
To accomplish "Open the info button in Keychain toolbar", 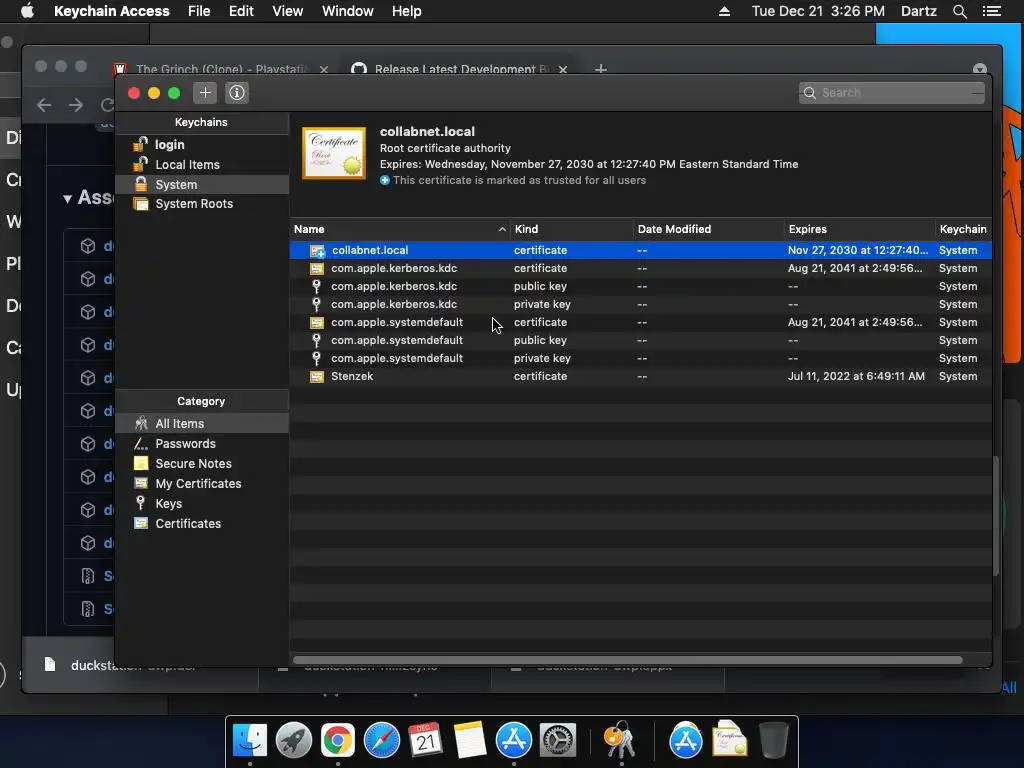I will click(237, 93).
